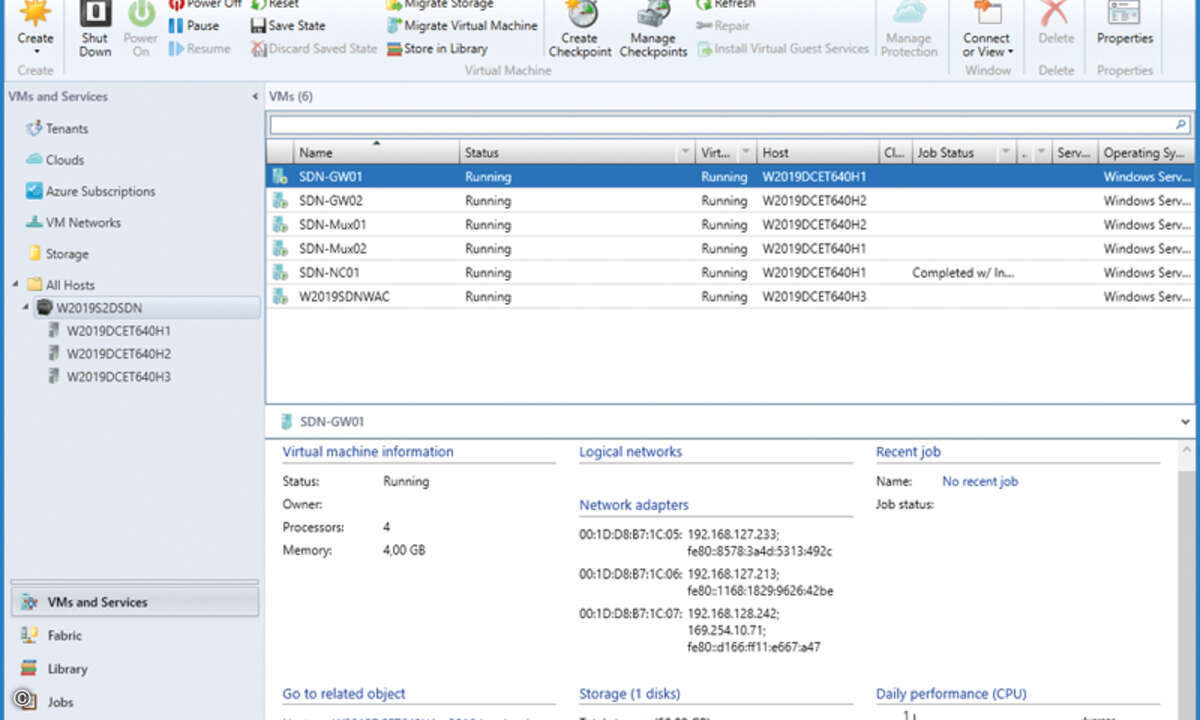The image size is (1200, 720).
Task: Select the SDN-Mux02 row
Action: 730,248
